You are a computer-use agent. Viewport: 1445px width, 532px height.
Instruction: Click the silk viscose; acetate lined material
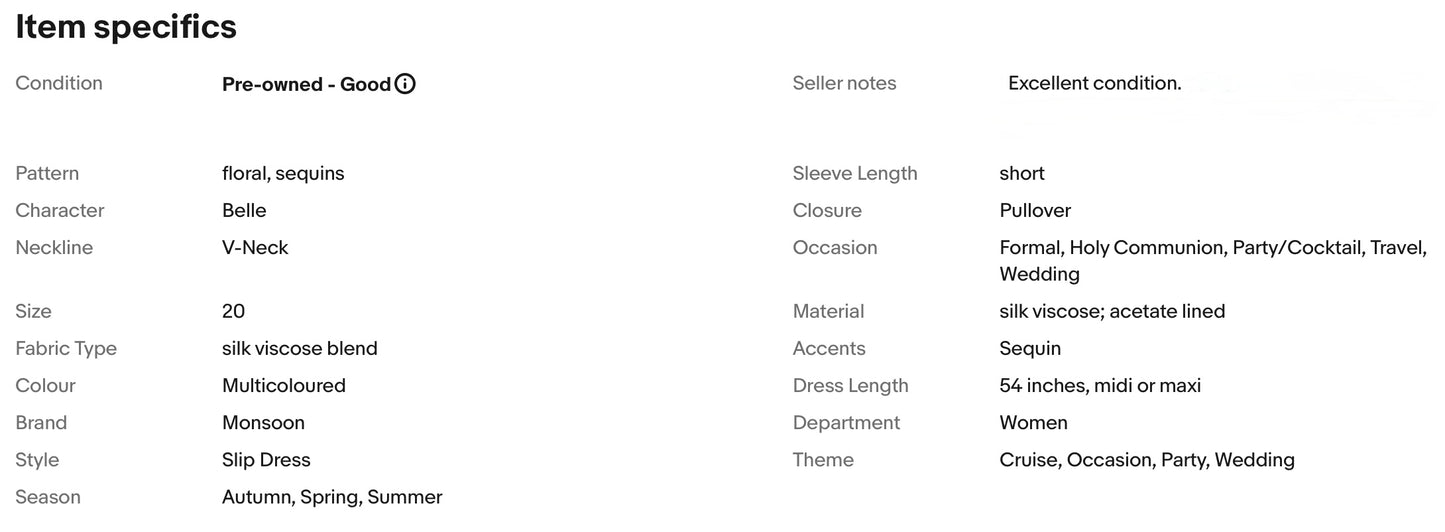tap(1112, 311)
